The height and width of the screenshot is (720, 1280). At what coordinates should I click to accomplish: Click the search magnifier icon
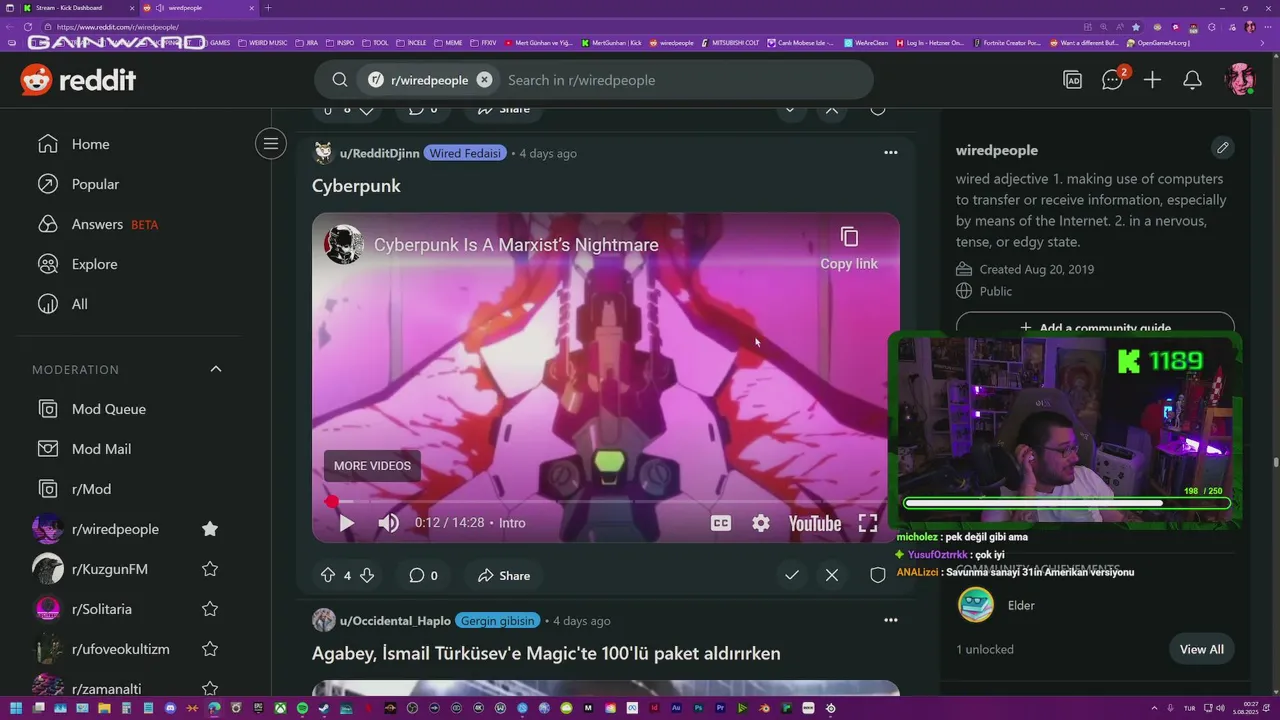point(340,80)
